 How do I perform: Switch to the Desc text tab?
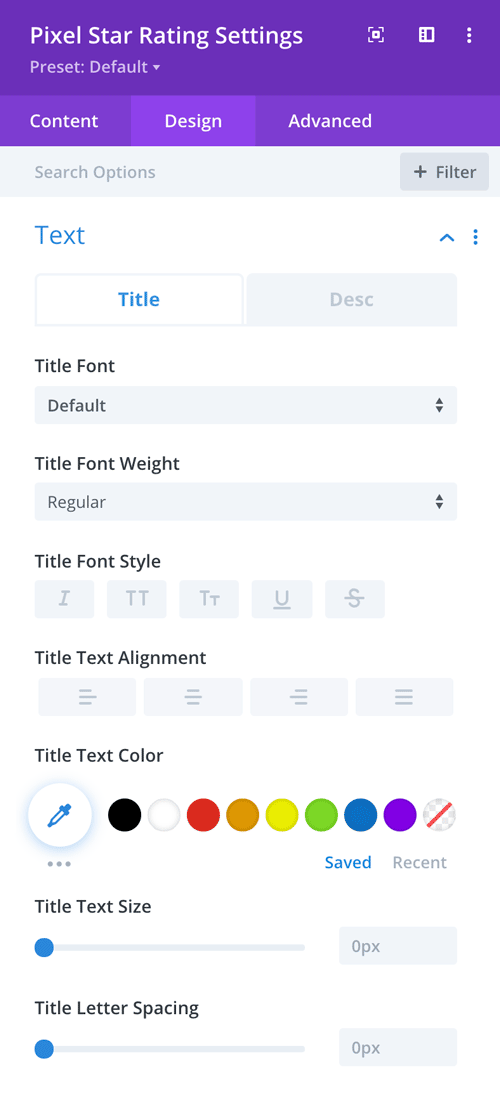coord(352,299)
